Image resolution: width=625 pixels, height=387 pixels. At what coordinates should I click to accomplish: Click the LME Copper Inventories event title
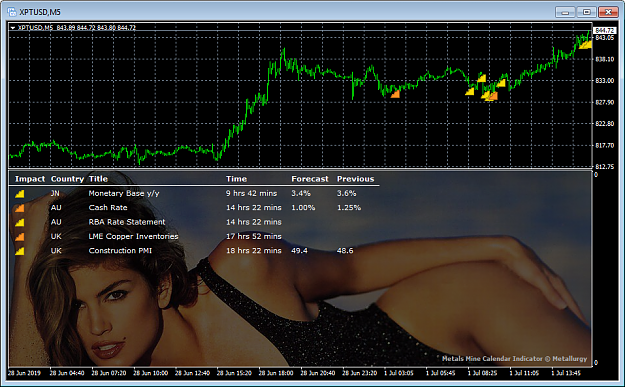134,236
